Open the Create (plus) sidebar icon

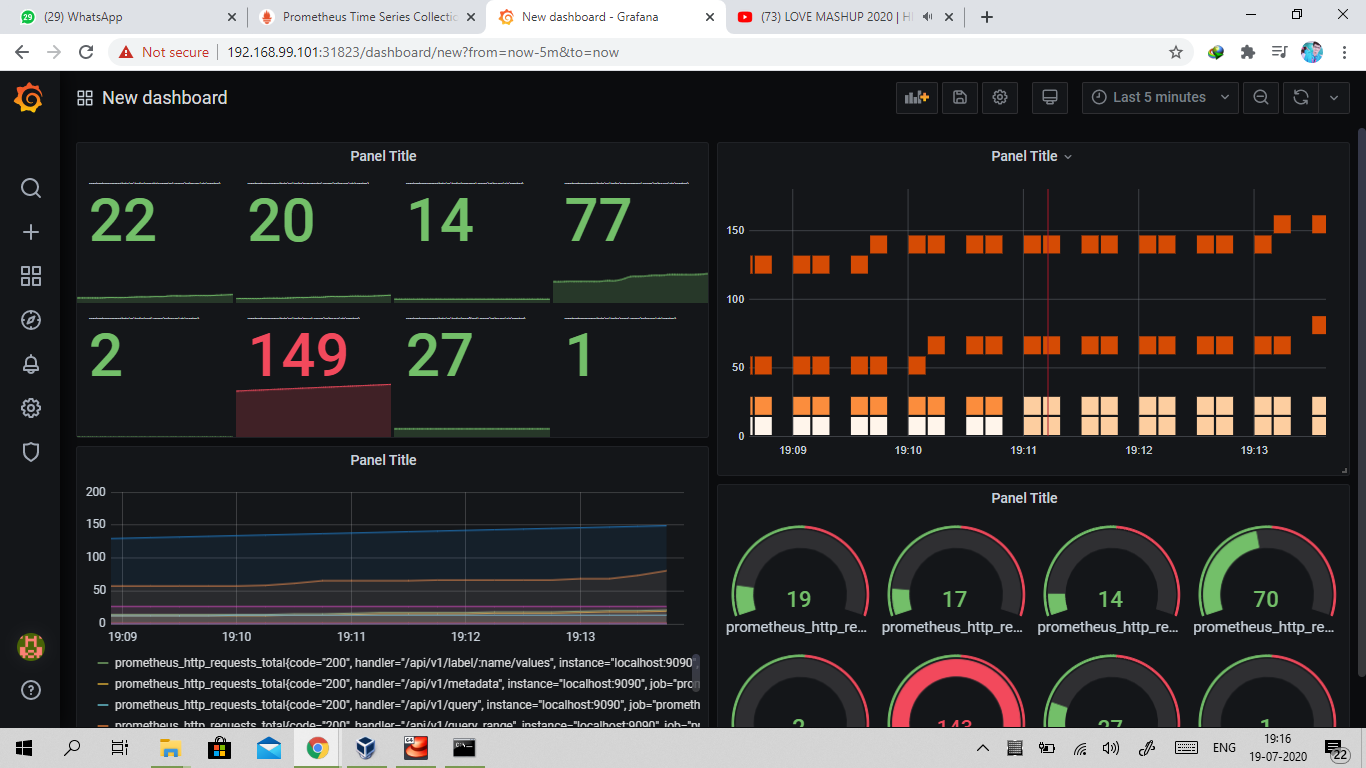[x=30, y=232]
